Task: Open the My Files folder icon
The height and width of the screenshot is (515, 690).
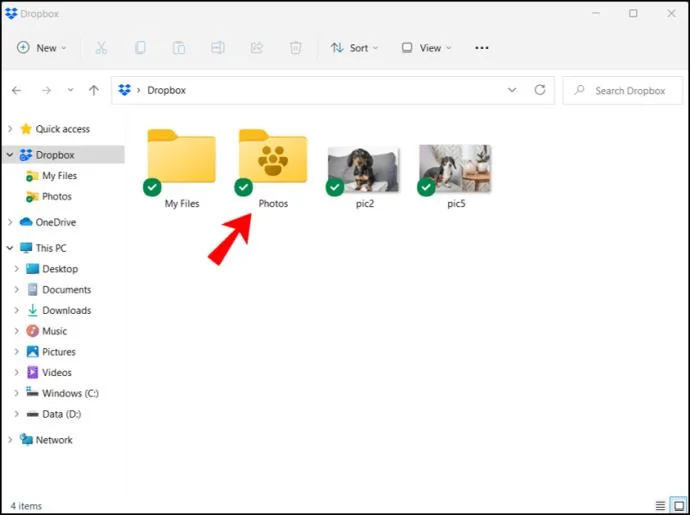Action: pos(181,156)
